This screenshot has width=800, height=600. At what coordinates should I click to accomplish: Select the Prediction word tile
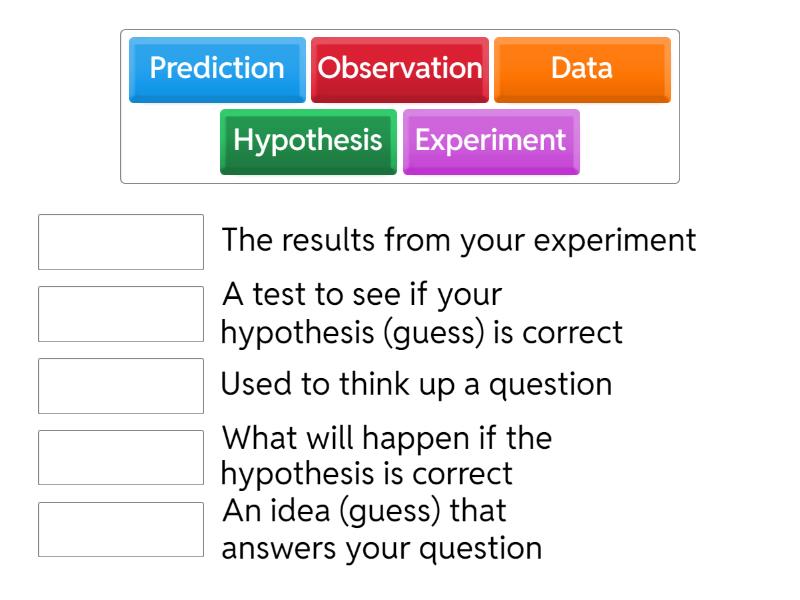pyautogui.click(x=217, y=69)
